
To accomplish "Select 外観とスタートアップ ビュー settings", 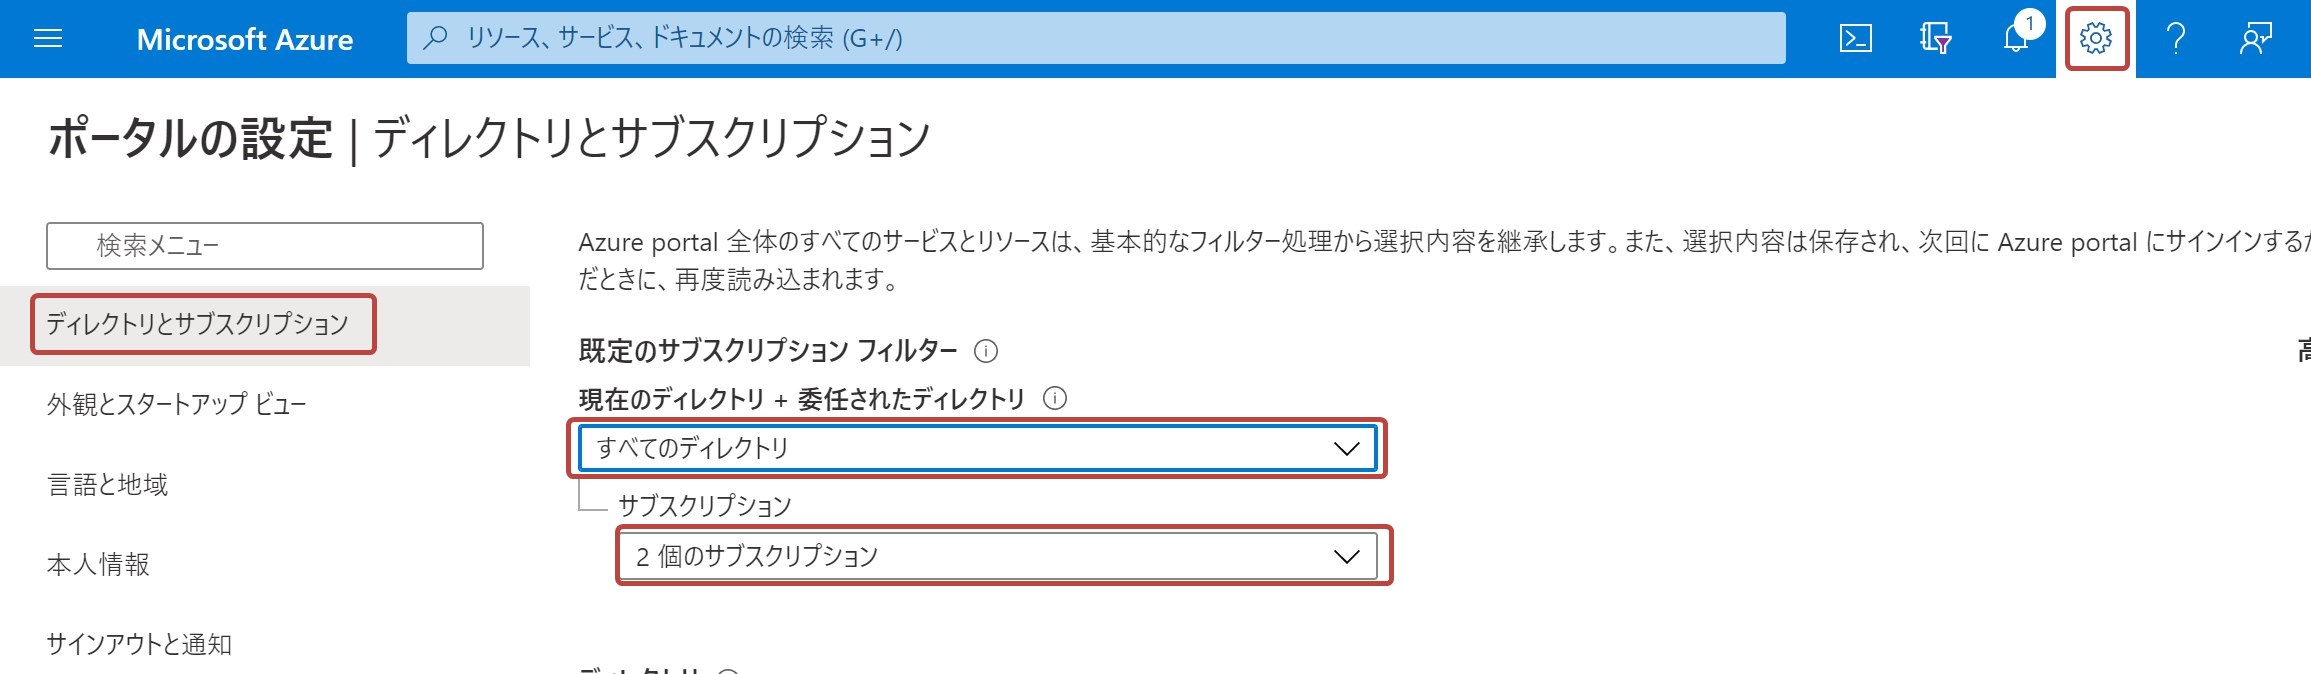I will (x=177, y=406).
